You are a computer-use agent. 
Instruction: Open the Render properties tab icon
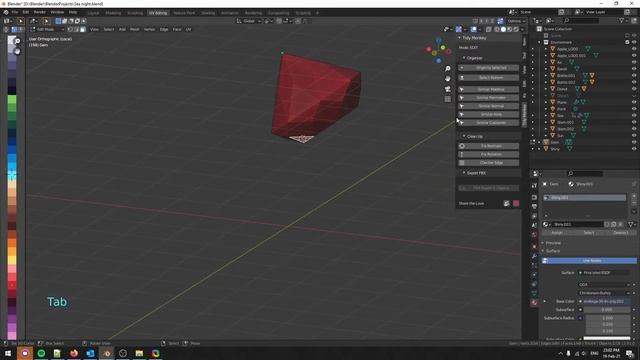pos(534,197)
